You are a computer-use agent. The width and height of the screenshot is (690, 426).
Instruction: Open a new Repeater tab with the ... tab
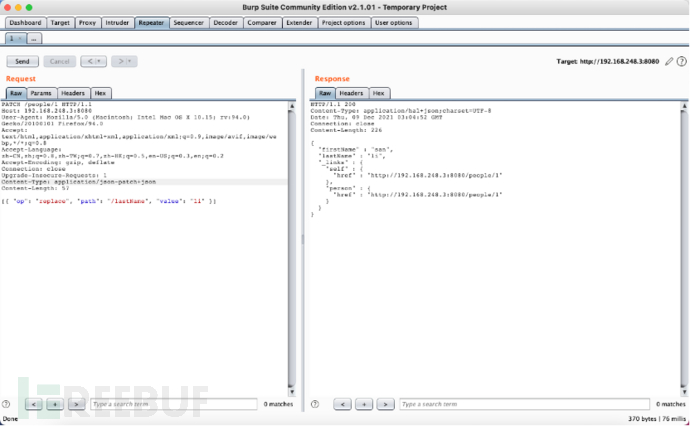click(x=34, y=39)
